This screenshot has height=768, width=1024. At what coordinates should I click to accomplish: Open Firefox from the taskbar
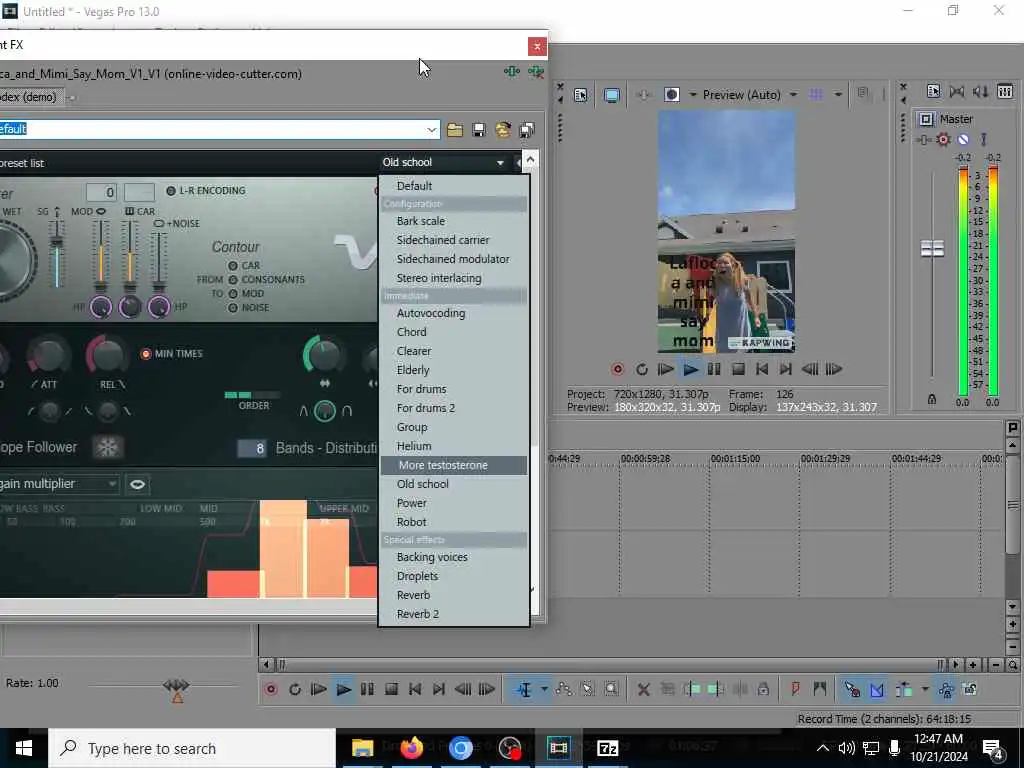(411, 748)
